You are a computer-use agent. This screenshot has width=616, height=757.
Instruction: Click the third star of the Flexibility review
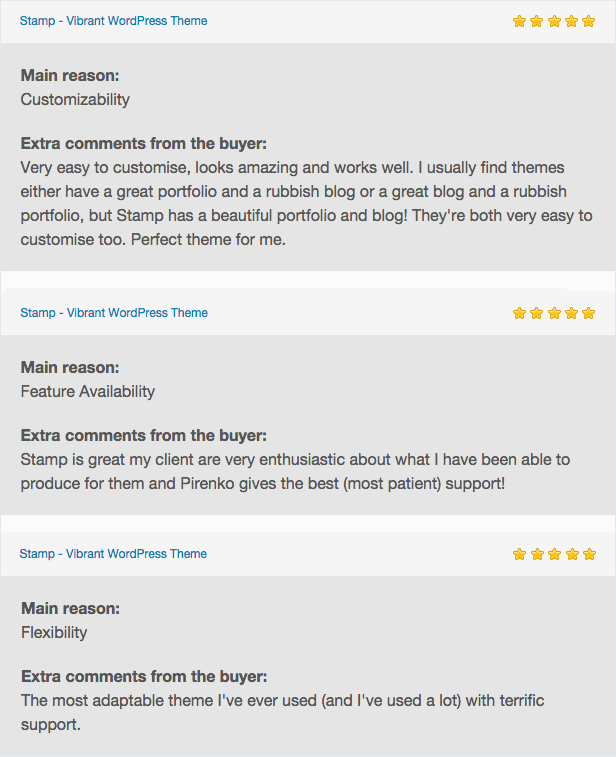(x=554, y=554)
